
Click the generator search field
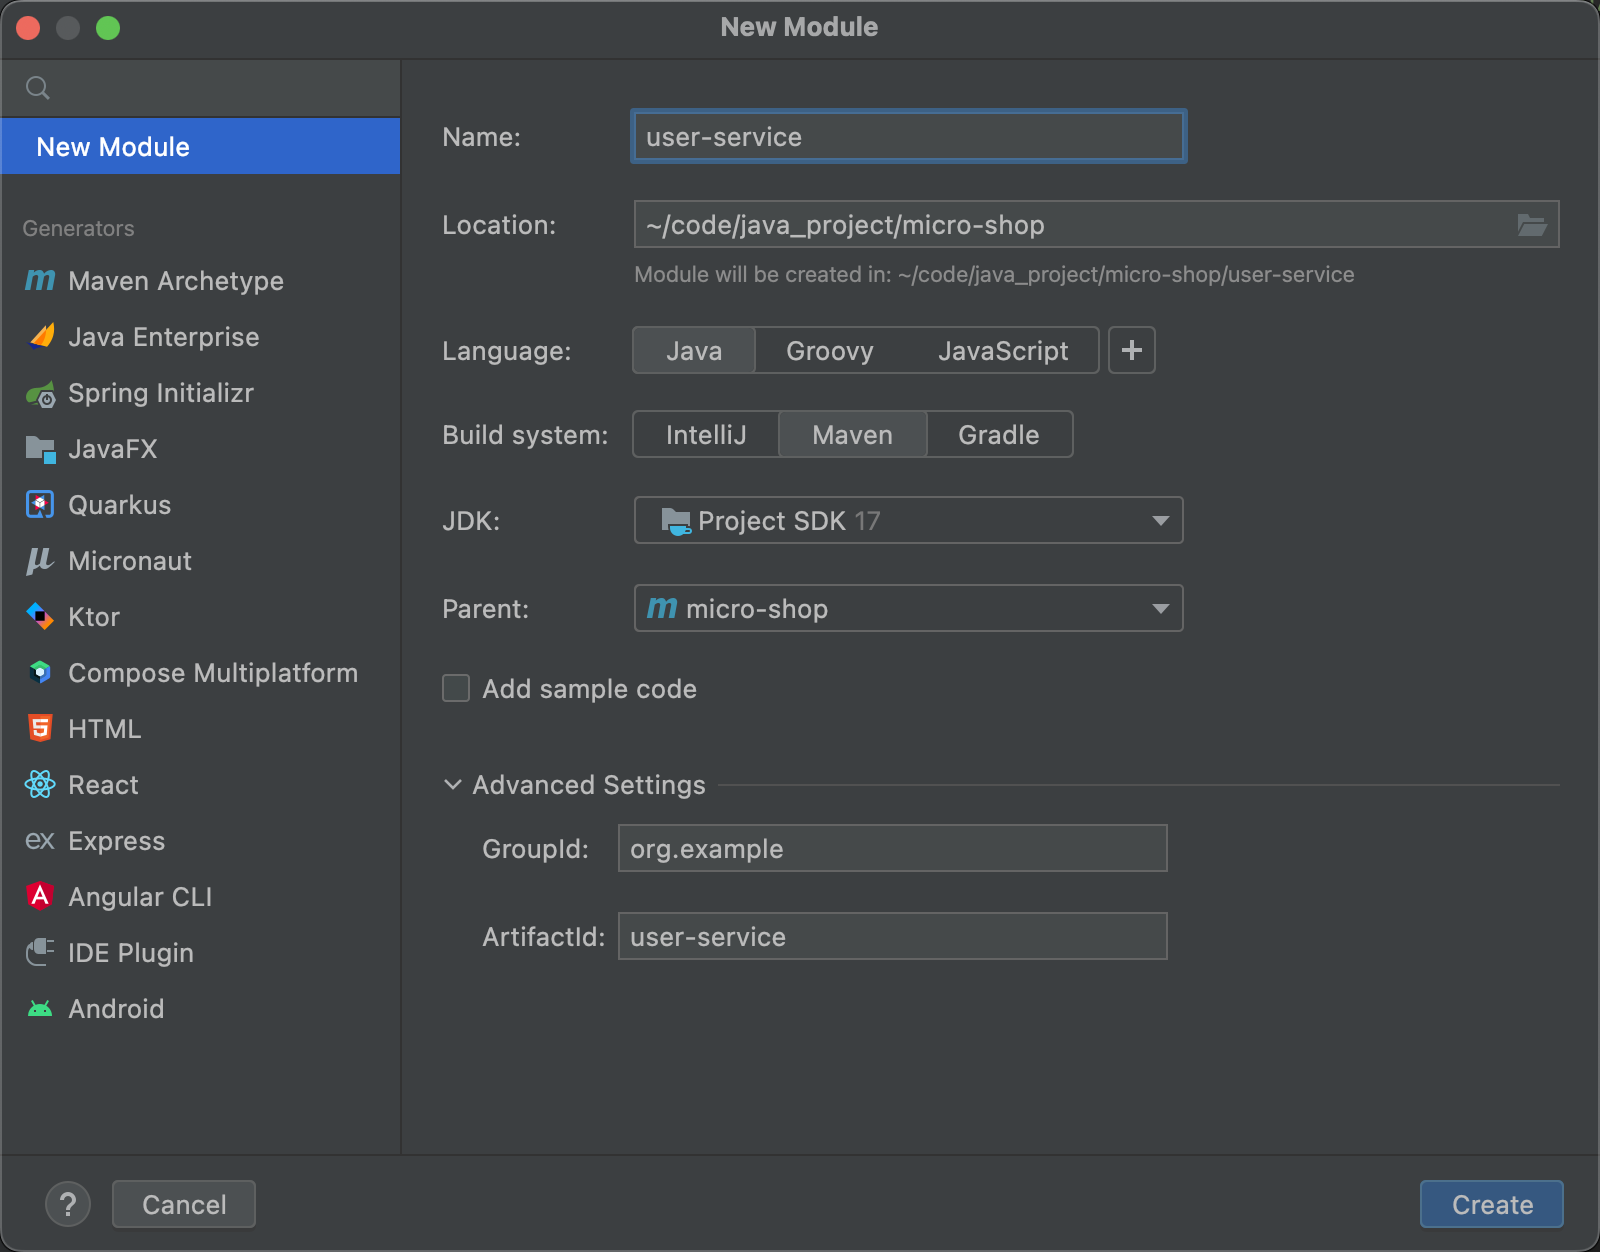point(200,88)
